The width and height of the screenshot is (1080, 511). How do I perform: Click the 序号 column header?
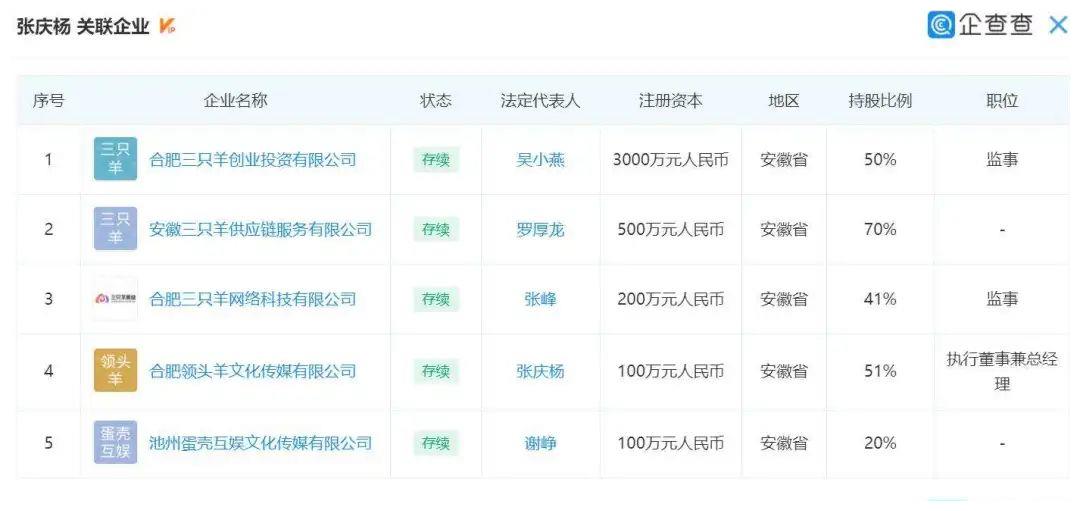(48, 101)
